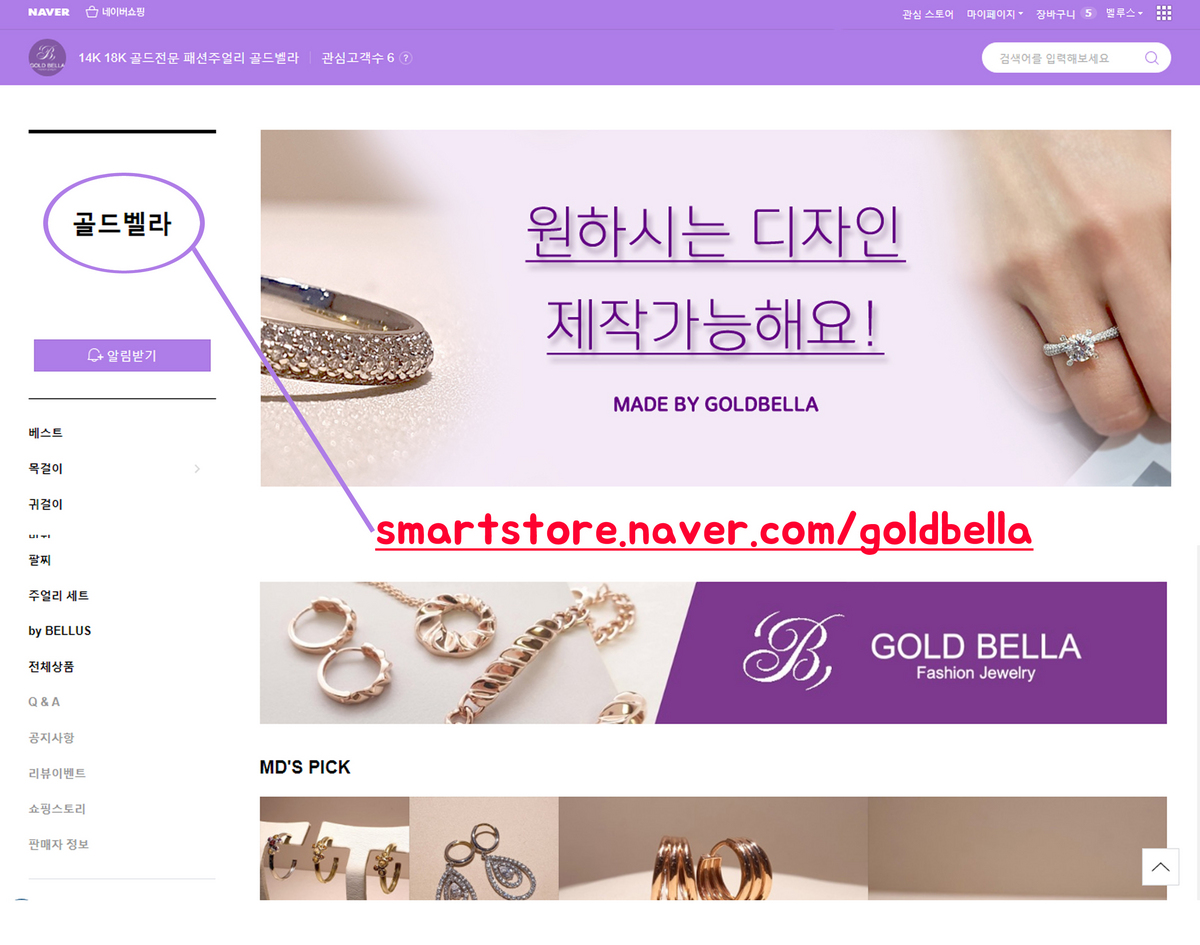
Task: Click the 알림받기 notification bell button
Action: point(122,355)
